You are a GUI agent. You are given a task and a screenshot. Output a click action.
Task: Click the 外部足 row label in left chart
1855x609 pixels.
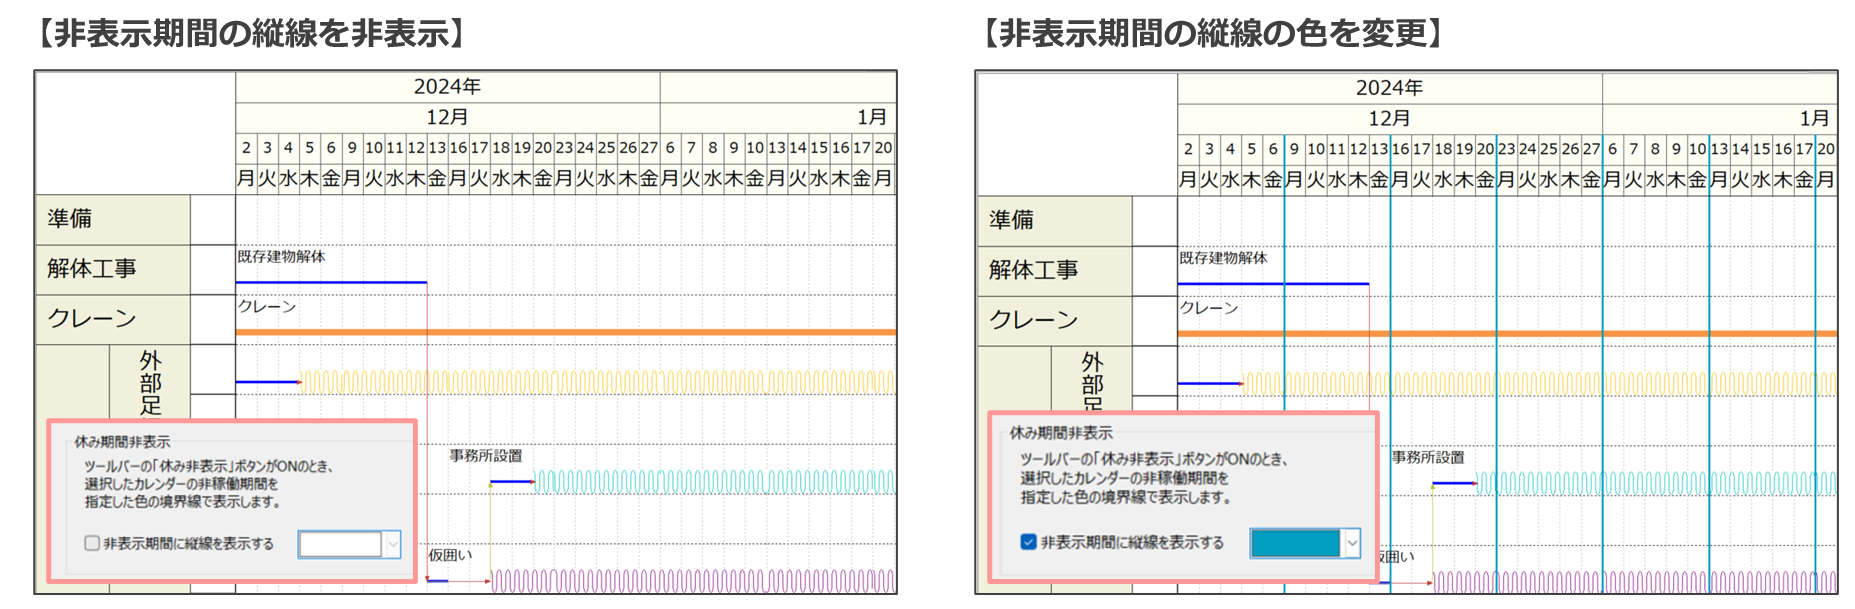point(150,382)
